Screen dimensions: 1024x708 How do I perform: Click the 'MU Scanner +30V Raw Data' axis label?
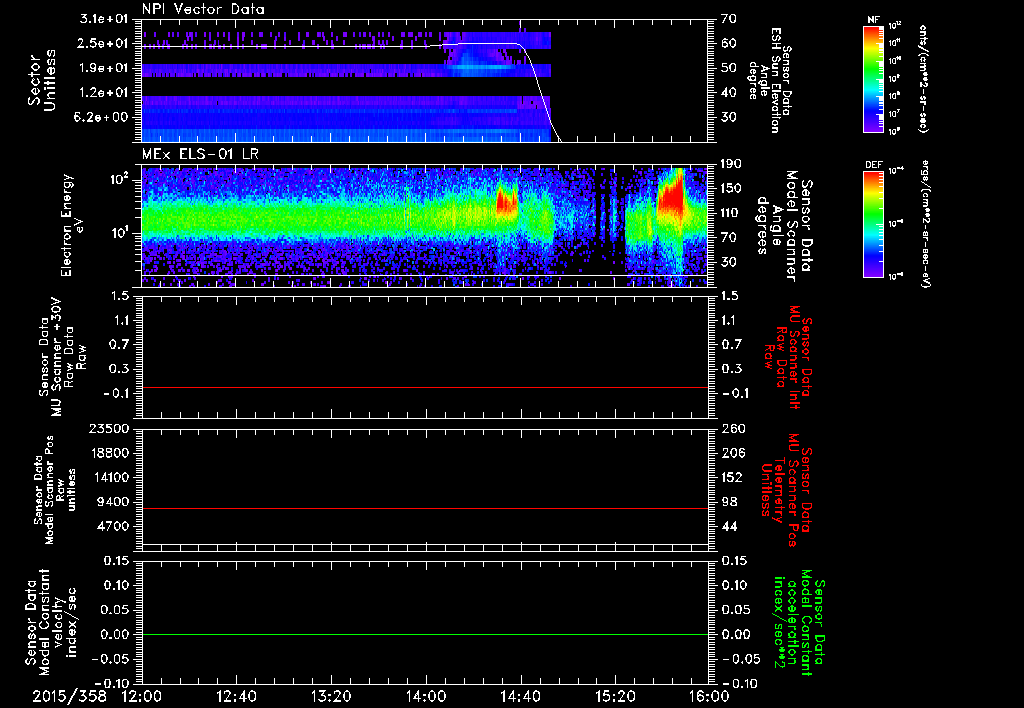tap(62, 357)
